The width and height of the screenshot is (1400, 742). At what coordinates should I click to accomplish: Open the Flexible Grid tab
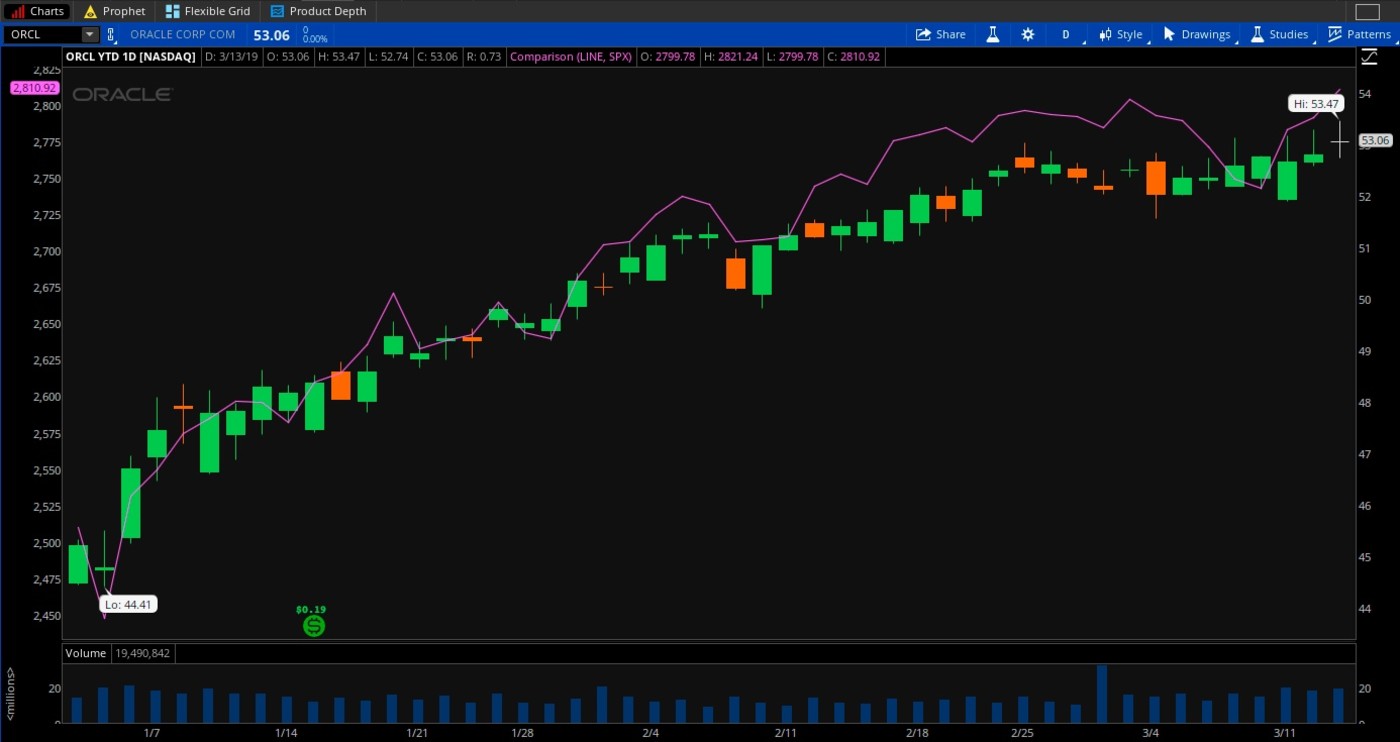pos(208,11)
